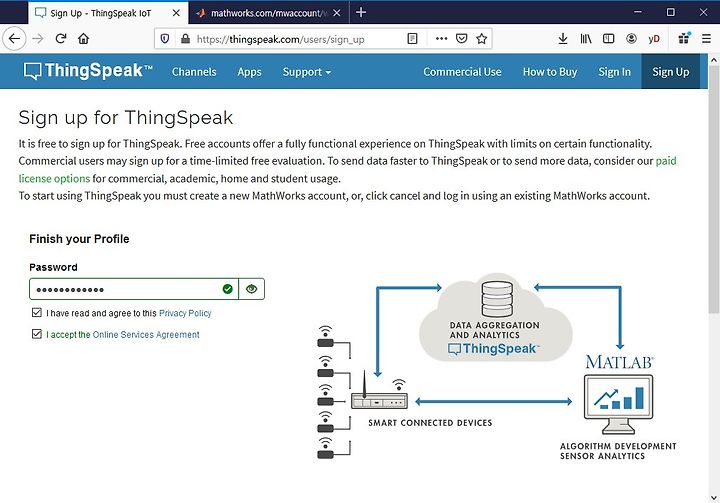720x503 pixels.
Task: Click inside the Password input field
Action: point(134,289)
